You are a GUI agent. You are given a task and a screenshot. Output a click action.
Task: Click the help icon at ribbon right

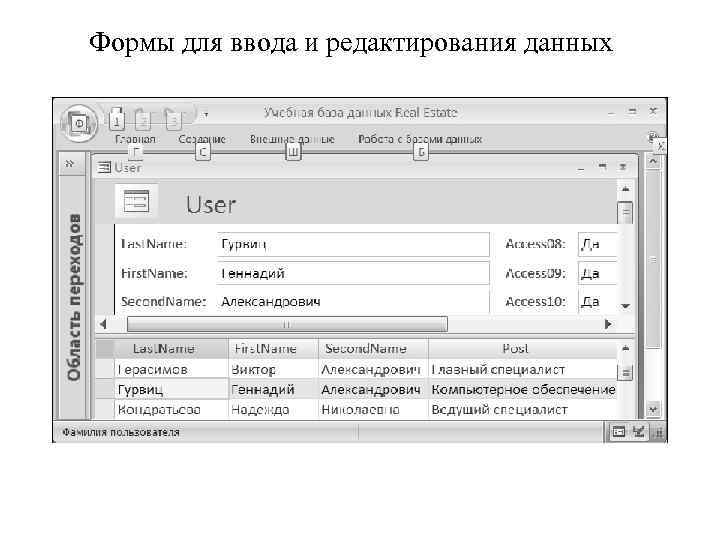coord(652,137)
